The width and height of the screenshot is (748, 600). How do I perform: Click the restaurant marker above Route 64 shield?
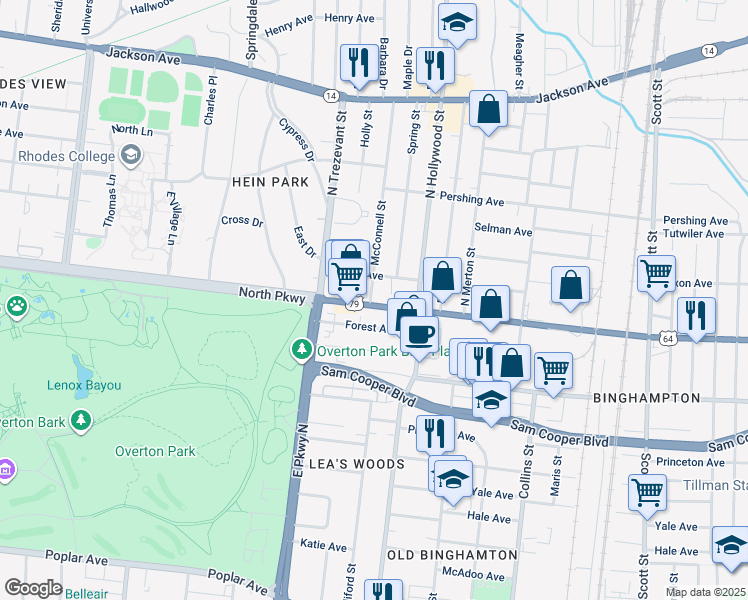point(696,316)
